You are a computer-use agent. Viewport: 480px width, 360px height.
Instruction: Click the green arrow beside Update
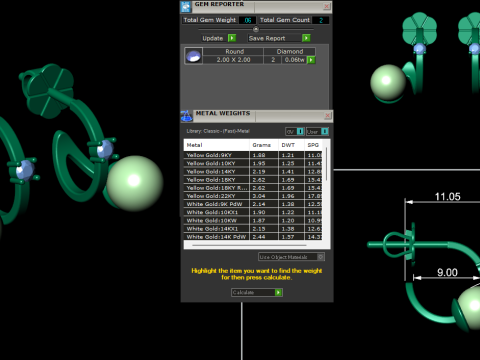(232, 38)
